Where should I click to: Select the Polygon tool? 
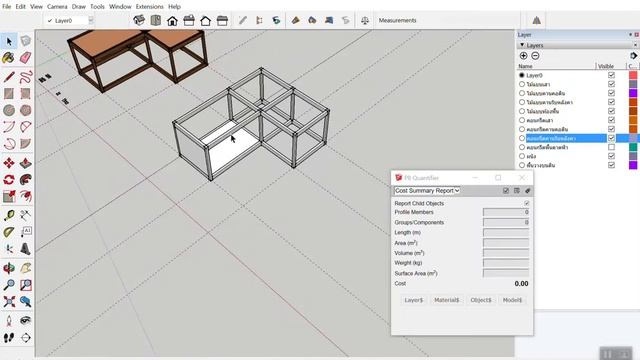pyautogui.click(x=26, y=110)
